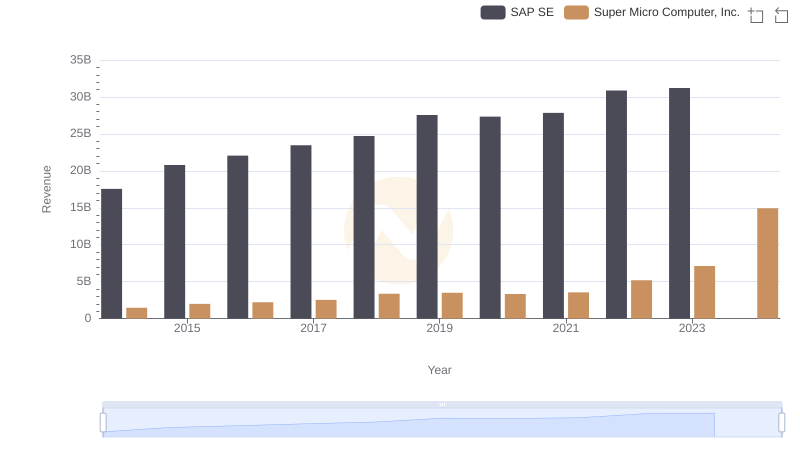The height and width of the screenshot is (461, 800).
Task: Click the SAP SE bar for 2017
Action: pos(301,232)
